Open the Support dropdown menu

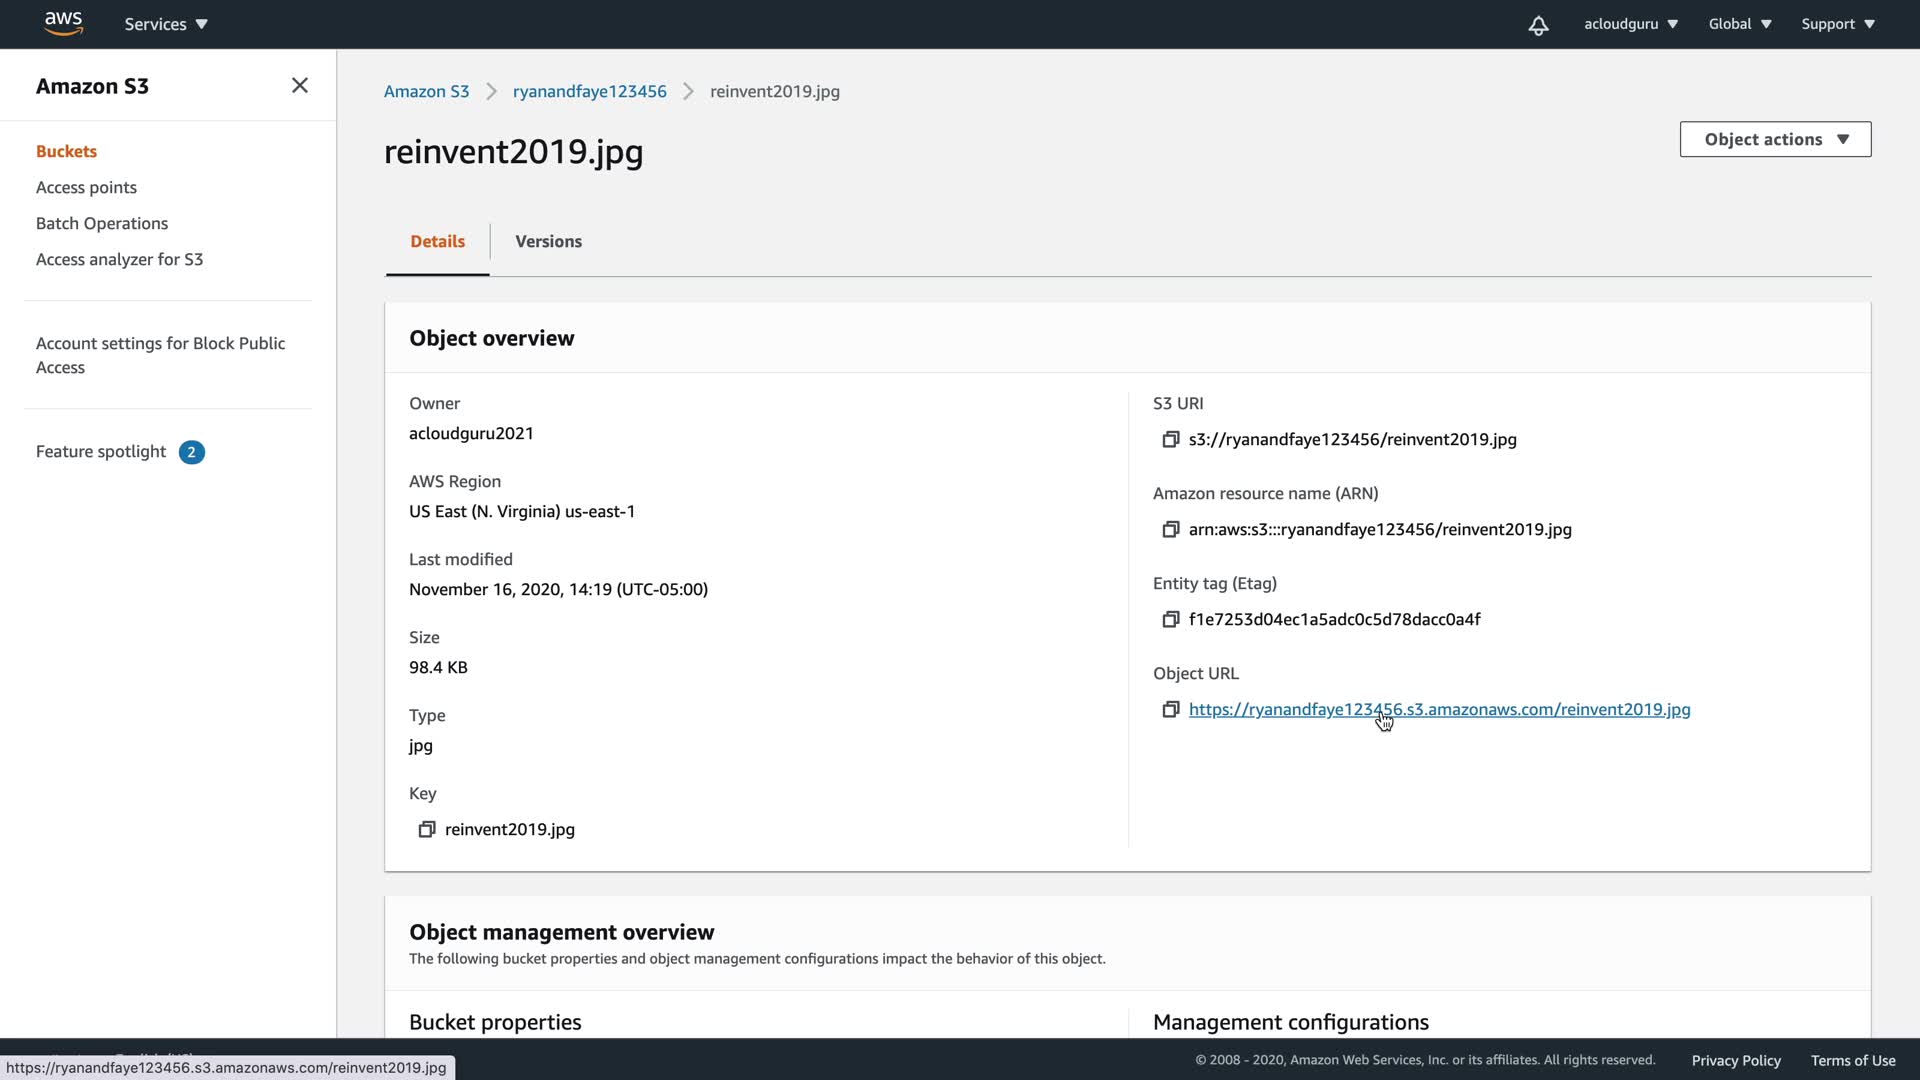[x=1838, y=24]
